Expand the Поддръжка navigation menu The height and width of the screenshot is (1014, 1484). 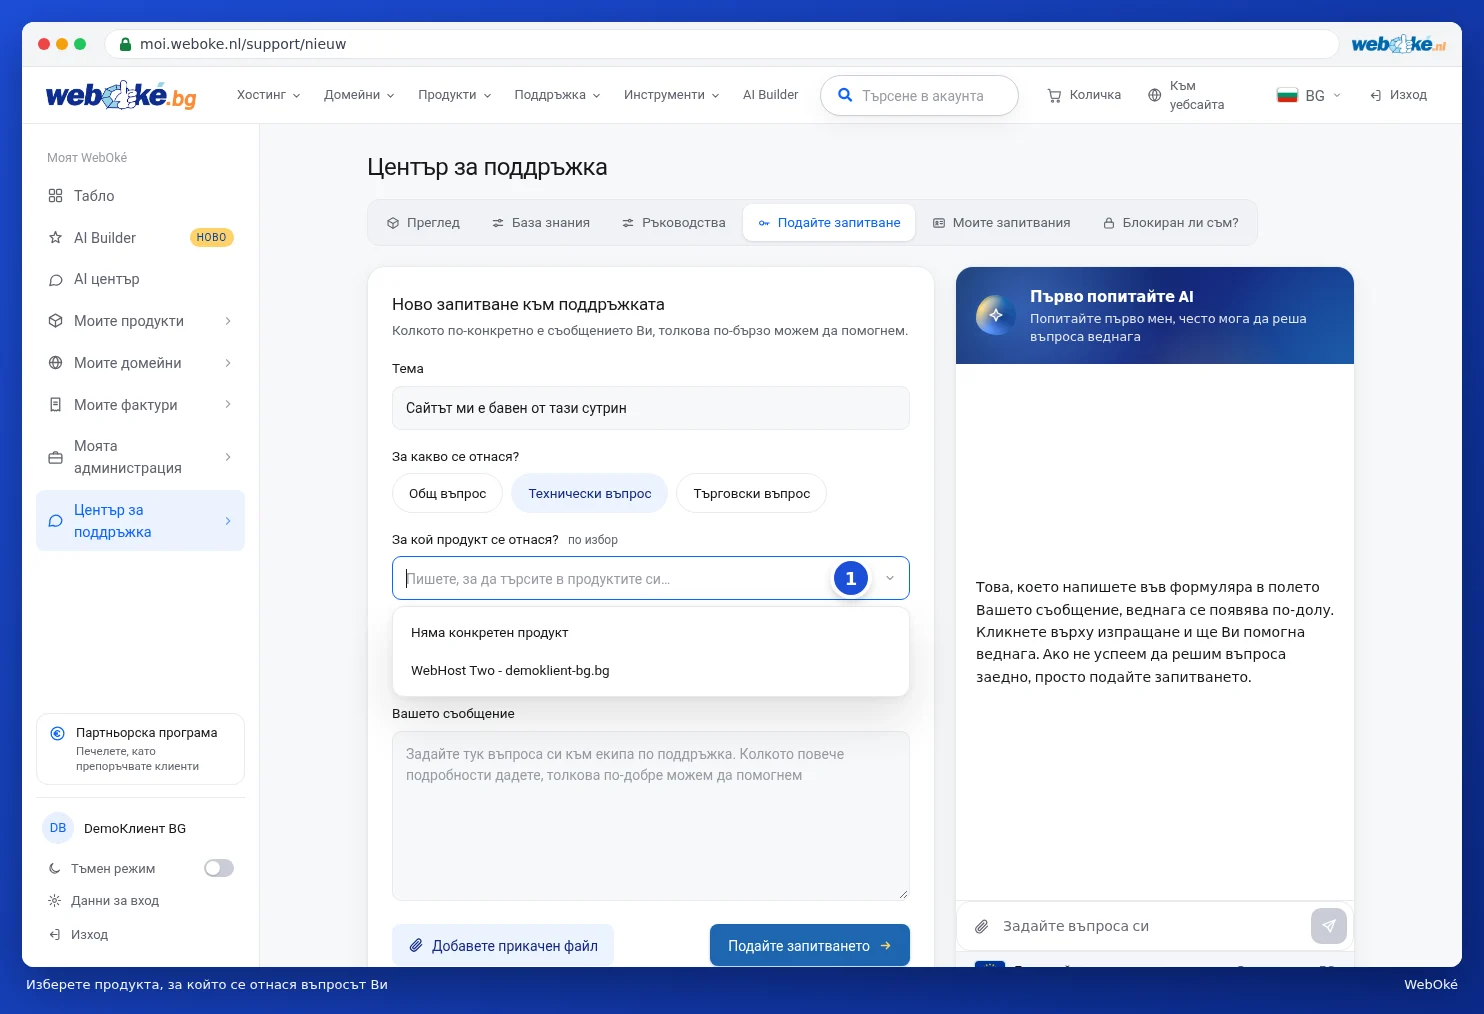tap(557, 95)
